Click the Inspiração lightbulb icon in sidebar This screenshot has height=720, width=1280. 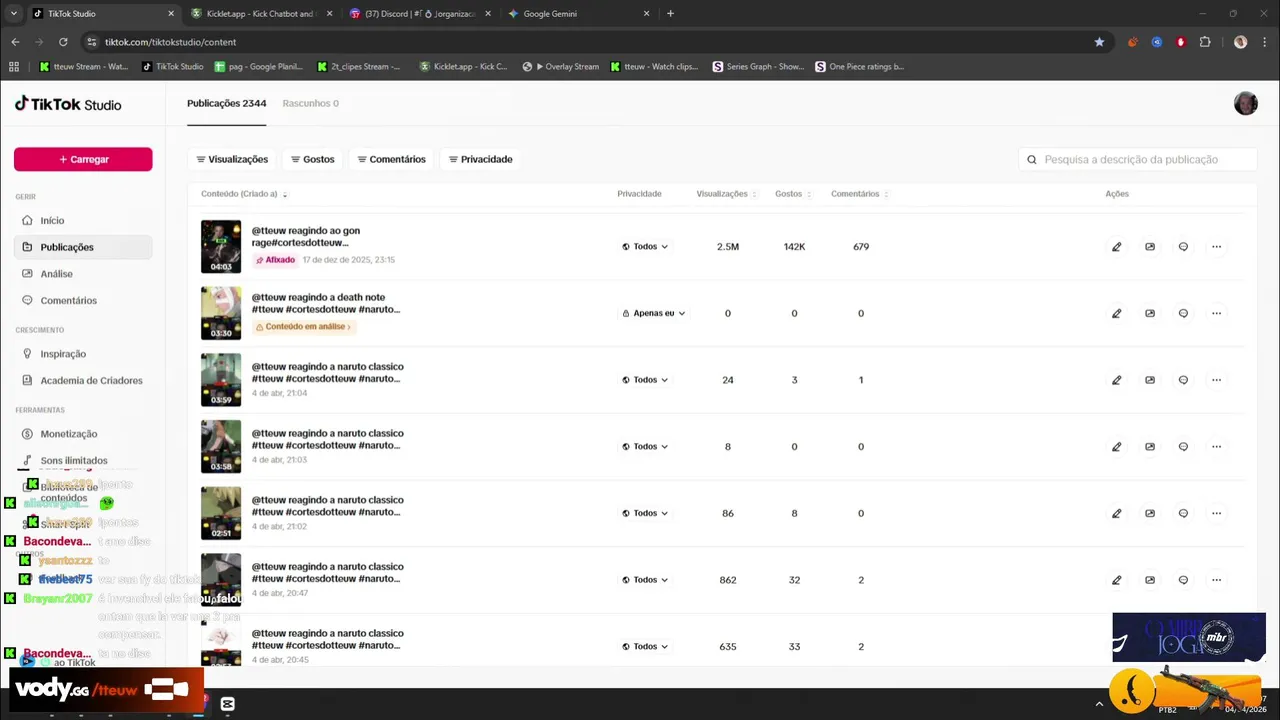coord(28,354)
